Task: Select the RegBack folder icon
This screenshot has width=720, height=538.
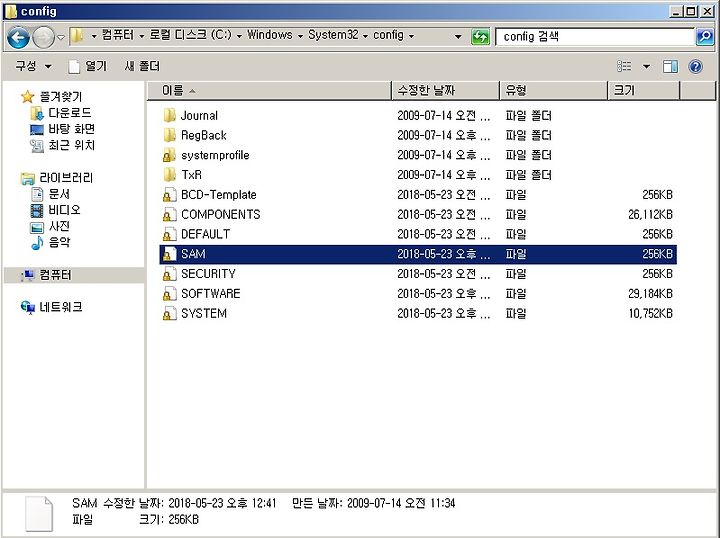Action: [x=169, y=135]
